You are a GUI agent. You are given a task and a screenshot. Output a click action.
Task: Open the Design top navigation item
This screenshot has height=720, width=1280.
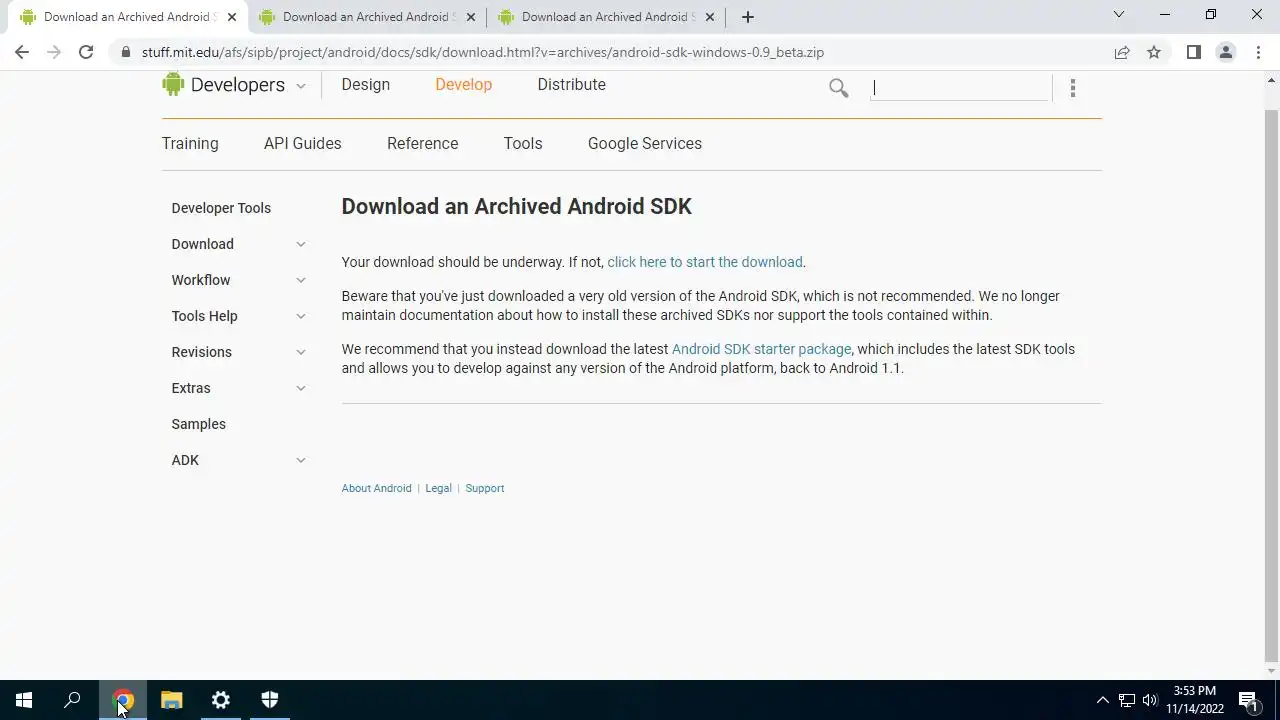coord(365,84)
